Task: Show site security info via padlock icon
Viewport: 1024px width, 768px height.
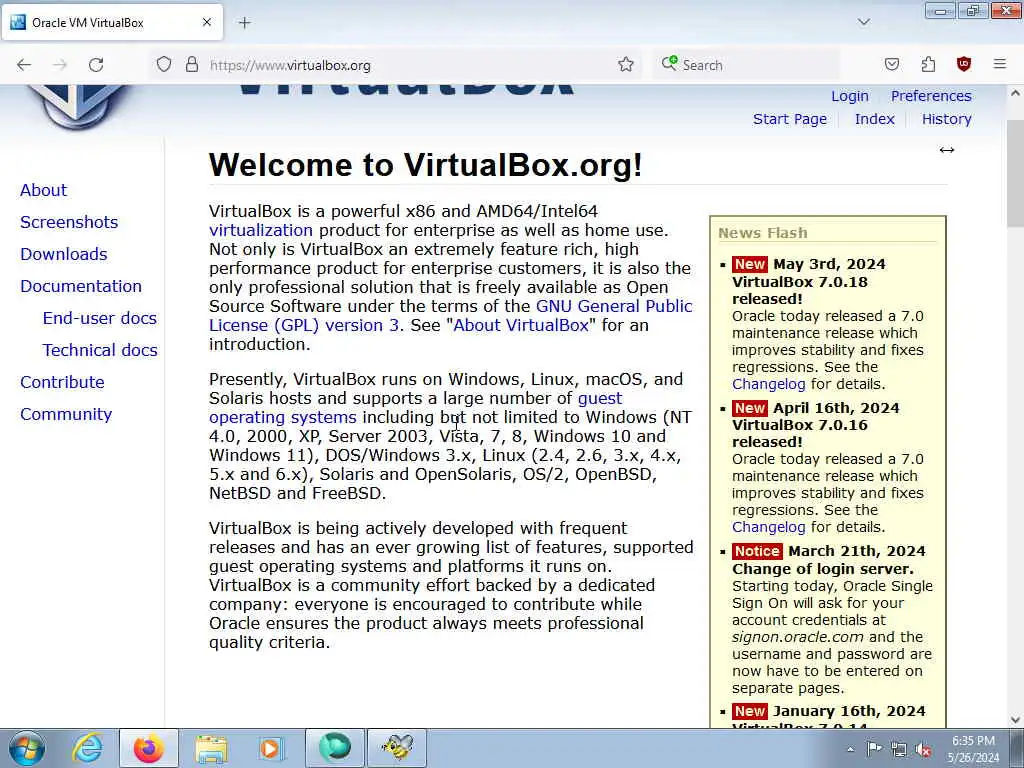Action: tap(191, 64)
